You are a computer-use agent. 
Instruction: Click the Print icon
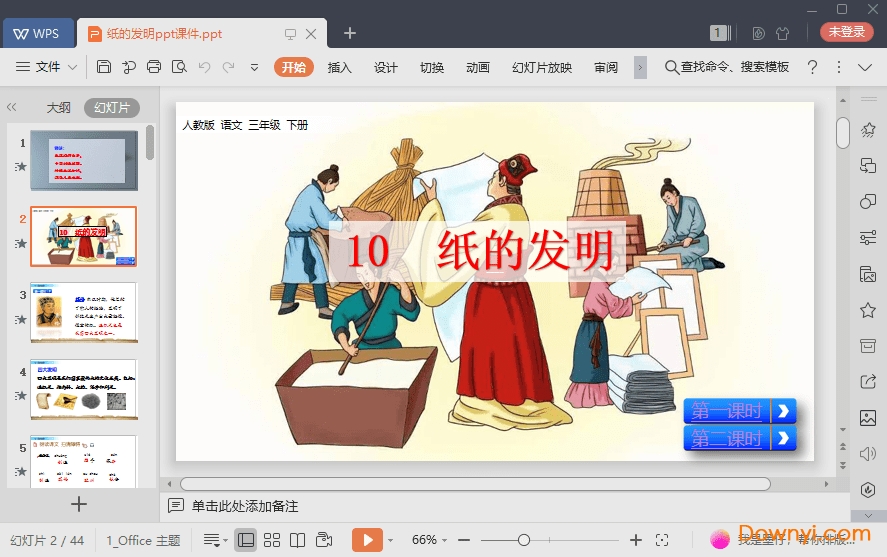point(154,67)
